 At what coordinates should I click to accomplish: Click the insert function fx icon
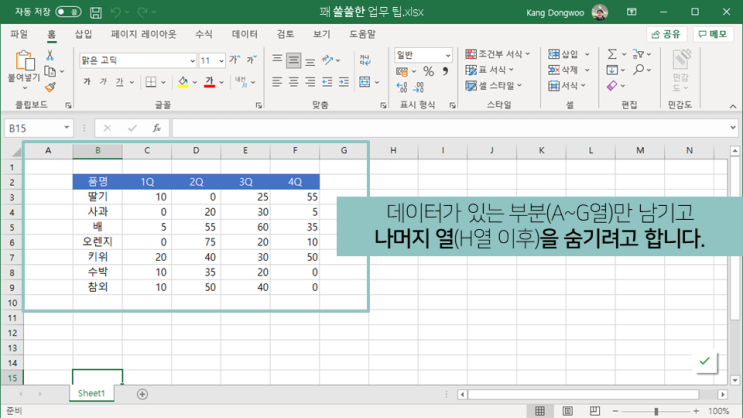point(156,128)
